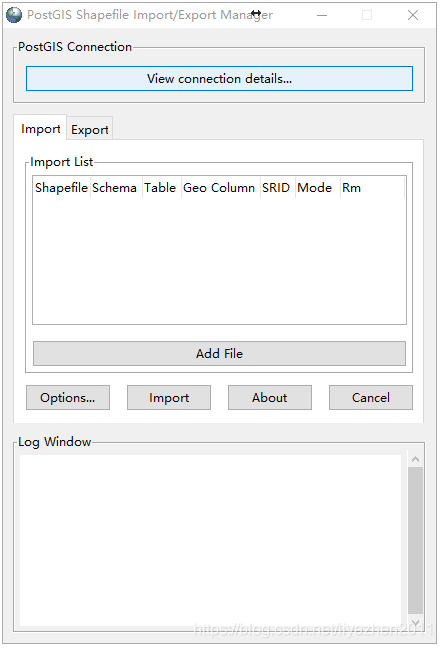
Task: Click the Schema column header
Action: [x=115, y=188]
